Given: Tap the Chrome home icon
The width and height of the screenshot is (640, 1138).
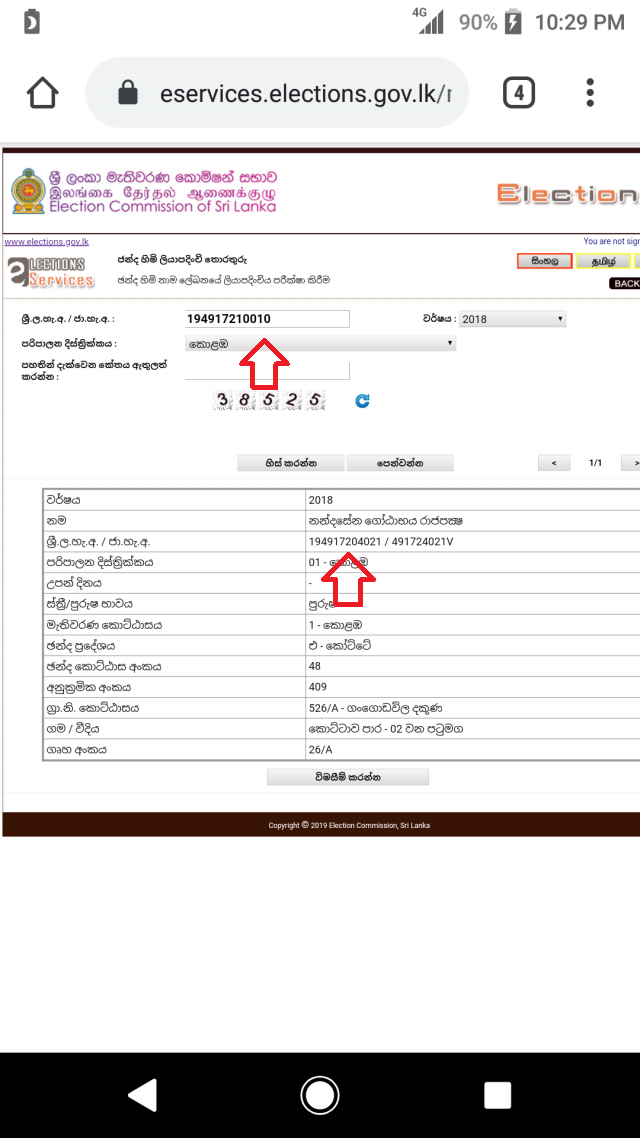Looking at the screenshot, I should (x=42, y=93).
